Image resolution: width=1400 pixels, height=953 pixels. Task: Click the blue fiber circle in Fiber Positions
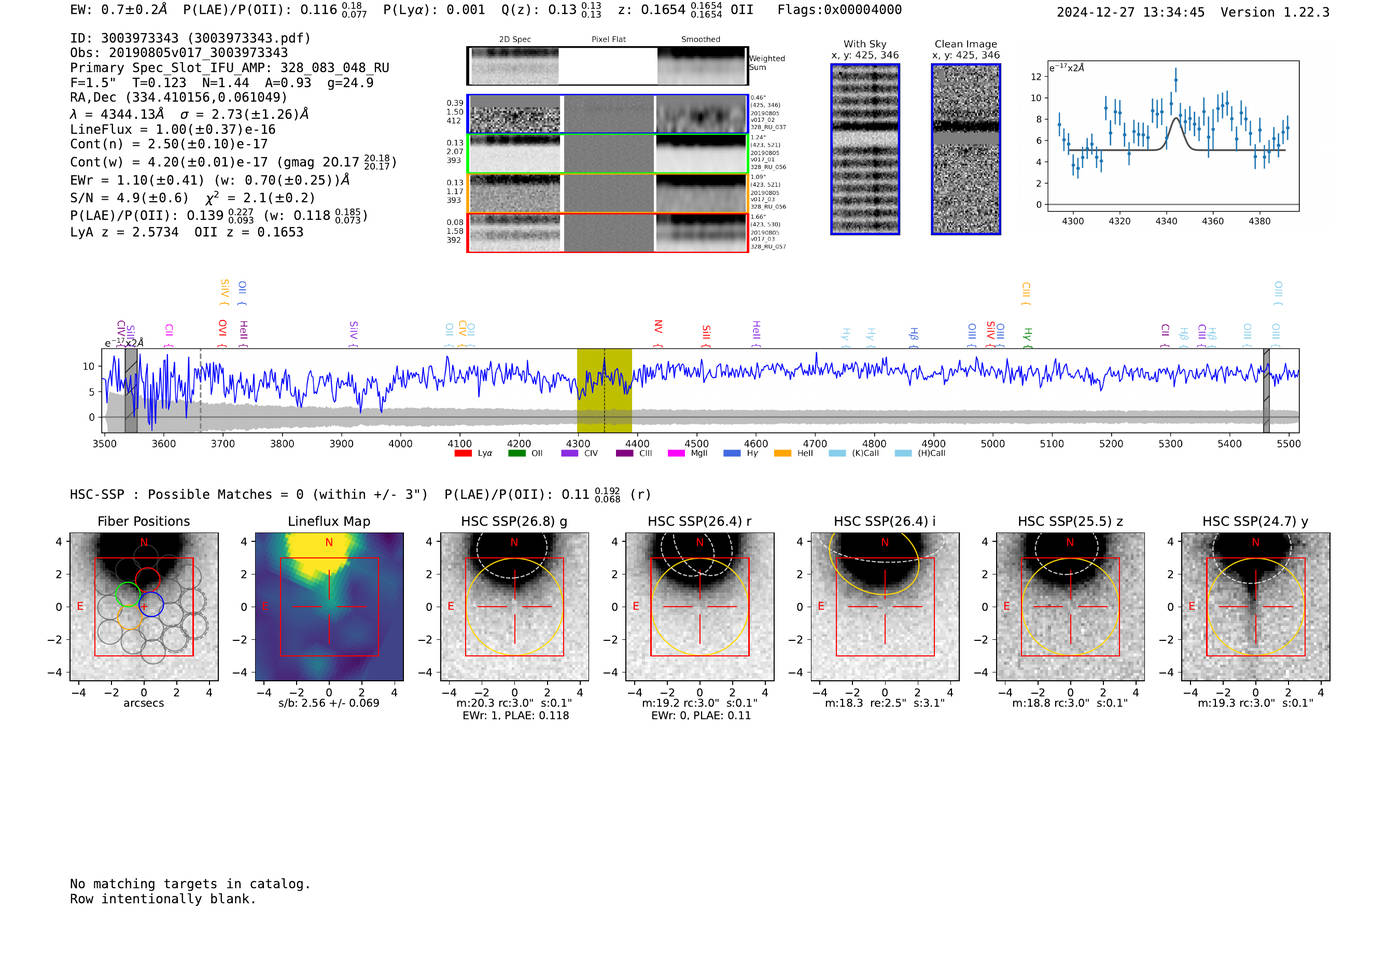pos(151,604)
